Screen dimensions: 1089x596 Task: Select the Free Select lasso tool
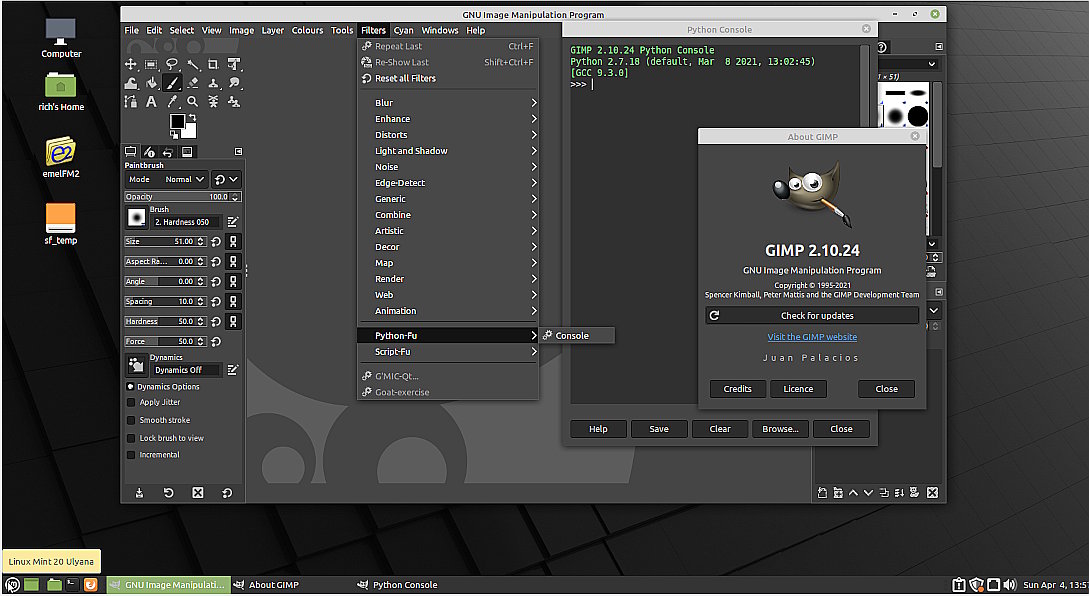point(172,65)
